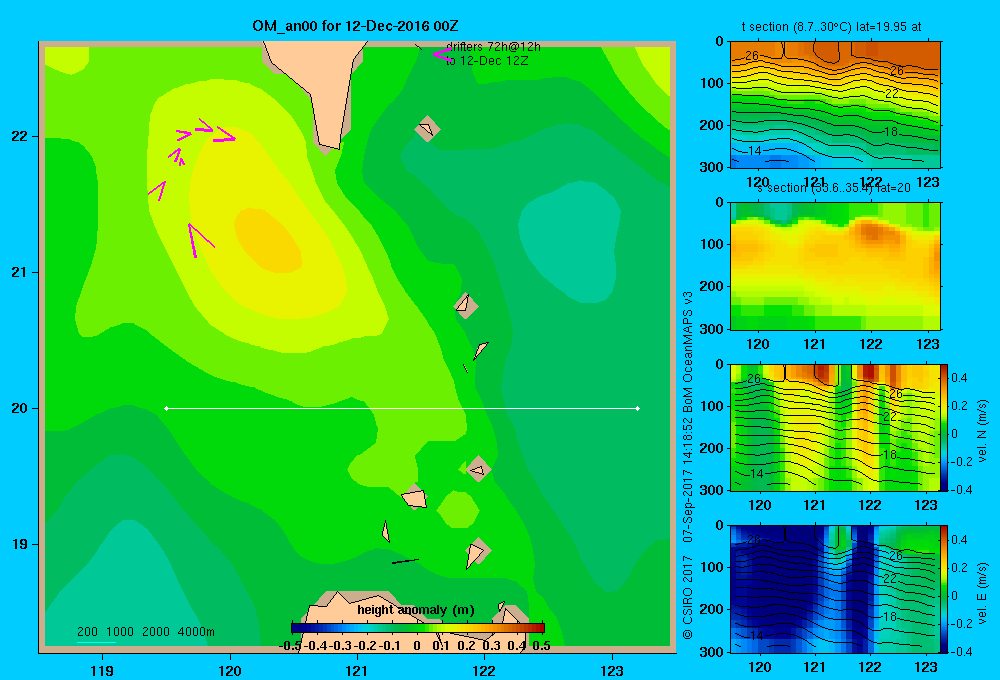This screenshot has height=680, width=1000.
Task: Open the salinity section plot panel
Action: [x=835, y=266]
